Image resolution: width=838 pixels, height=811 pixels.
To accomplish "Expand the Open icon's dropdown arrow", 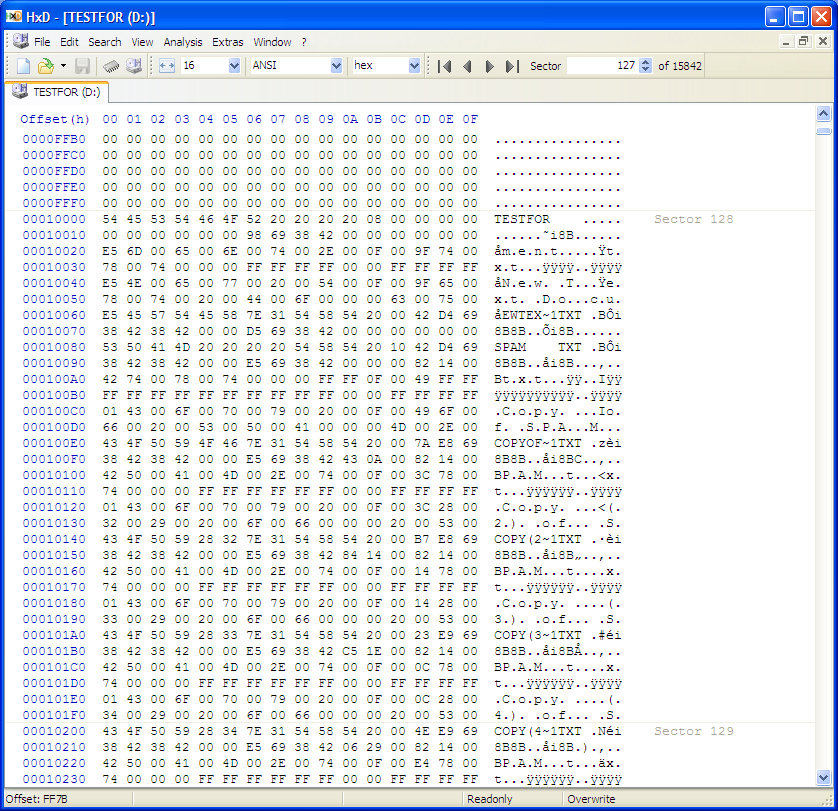I will pos(63,66).
